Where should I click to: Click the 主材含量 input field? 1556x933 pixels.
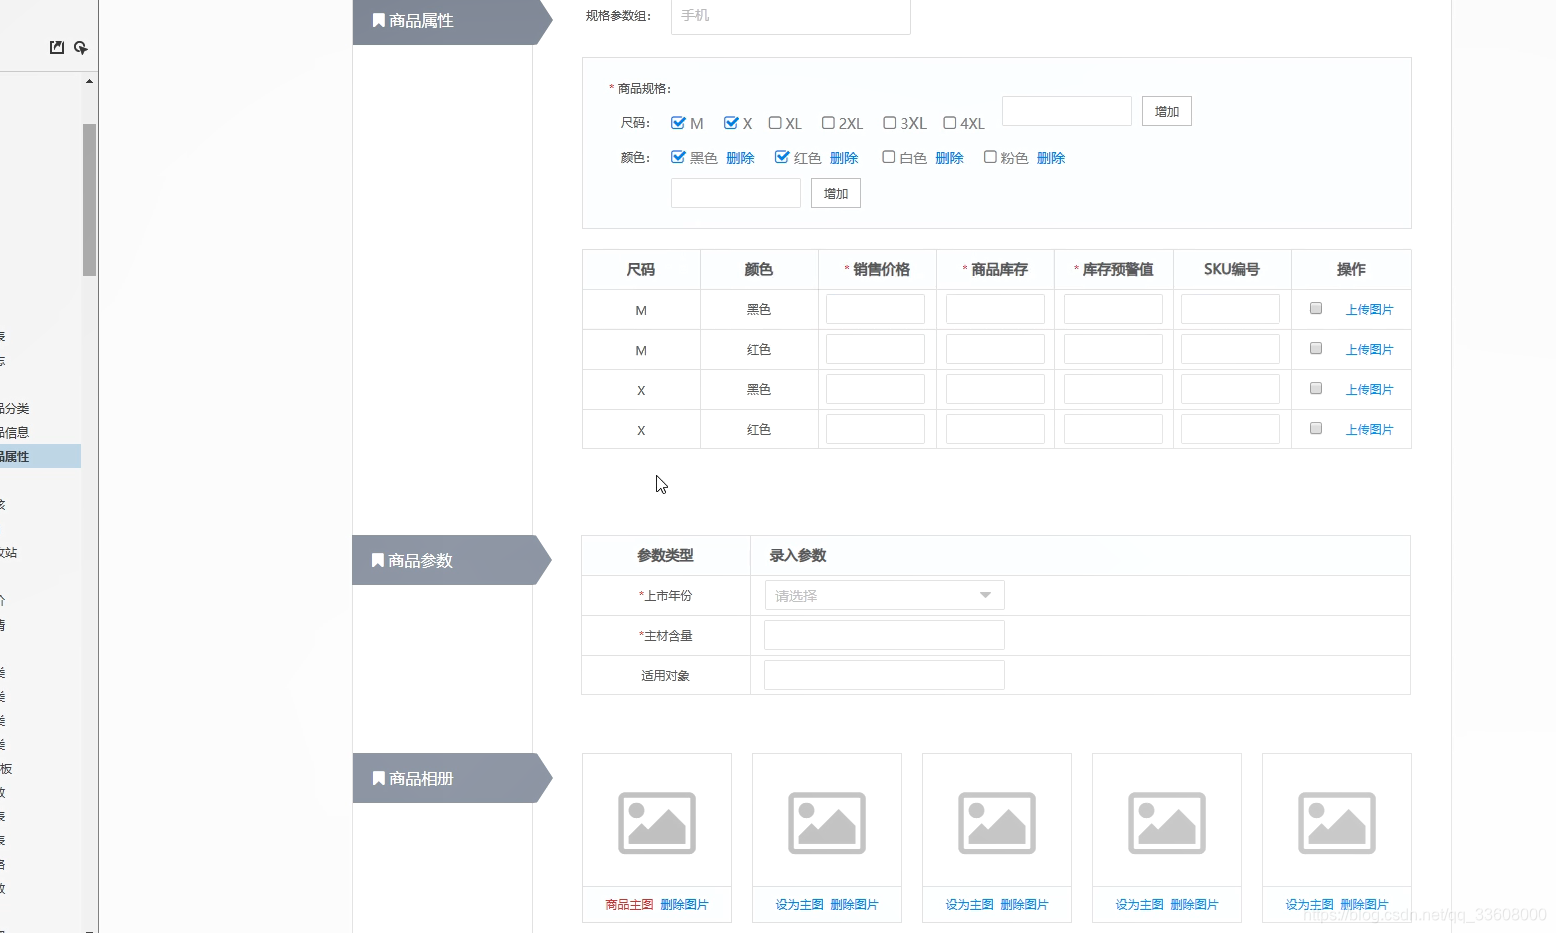[x=884, y=635]
